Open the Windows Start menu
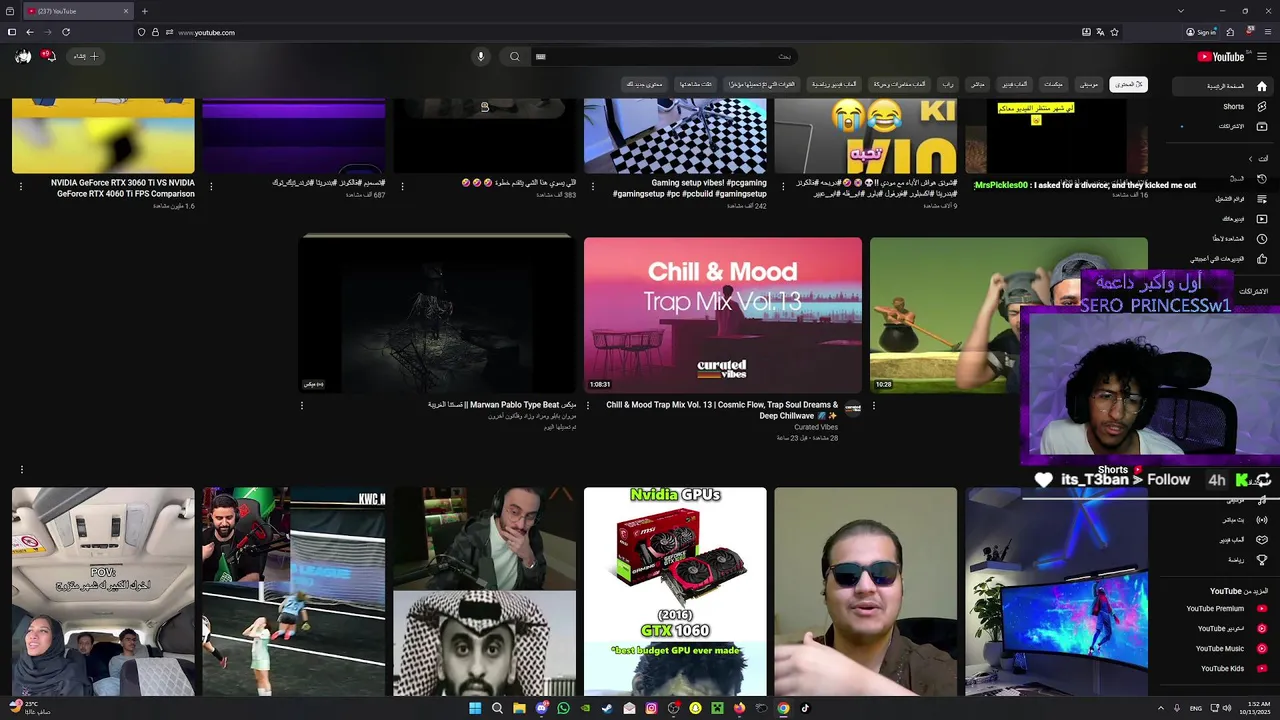The image size is (1280, 720). pos(475,708)
